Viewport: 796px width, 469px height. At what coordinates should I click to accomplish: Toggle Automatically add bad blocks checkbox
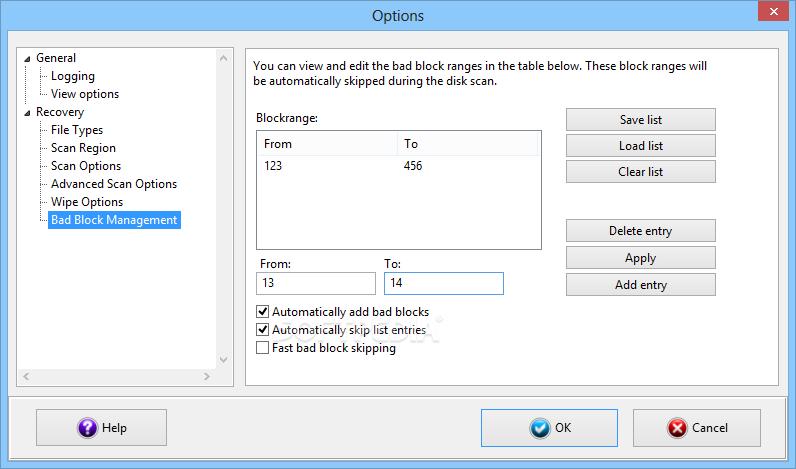pos(262,312)
